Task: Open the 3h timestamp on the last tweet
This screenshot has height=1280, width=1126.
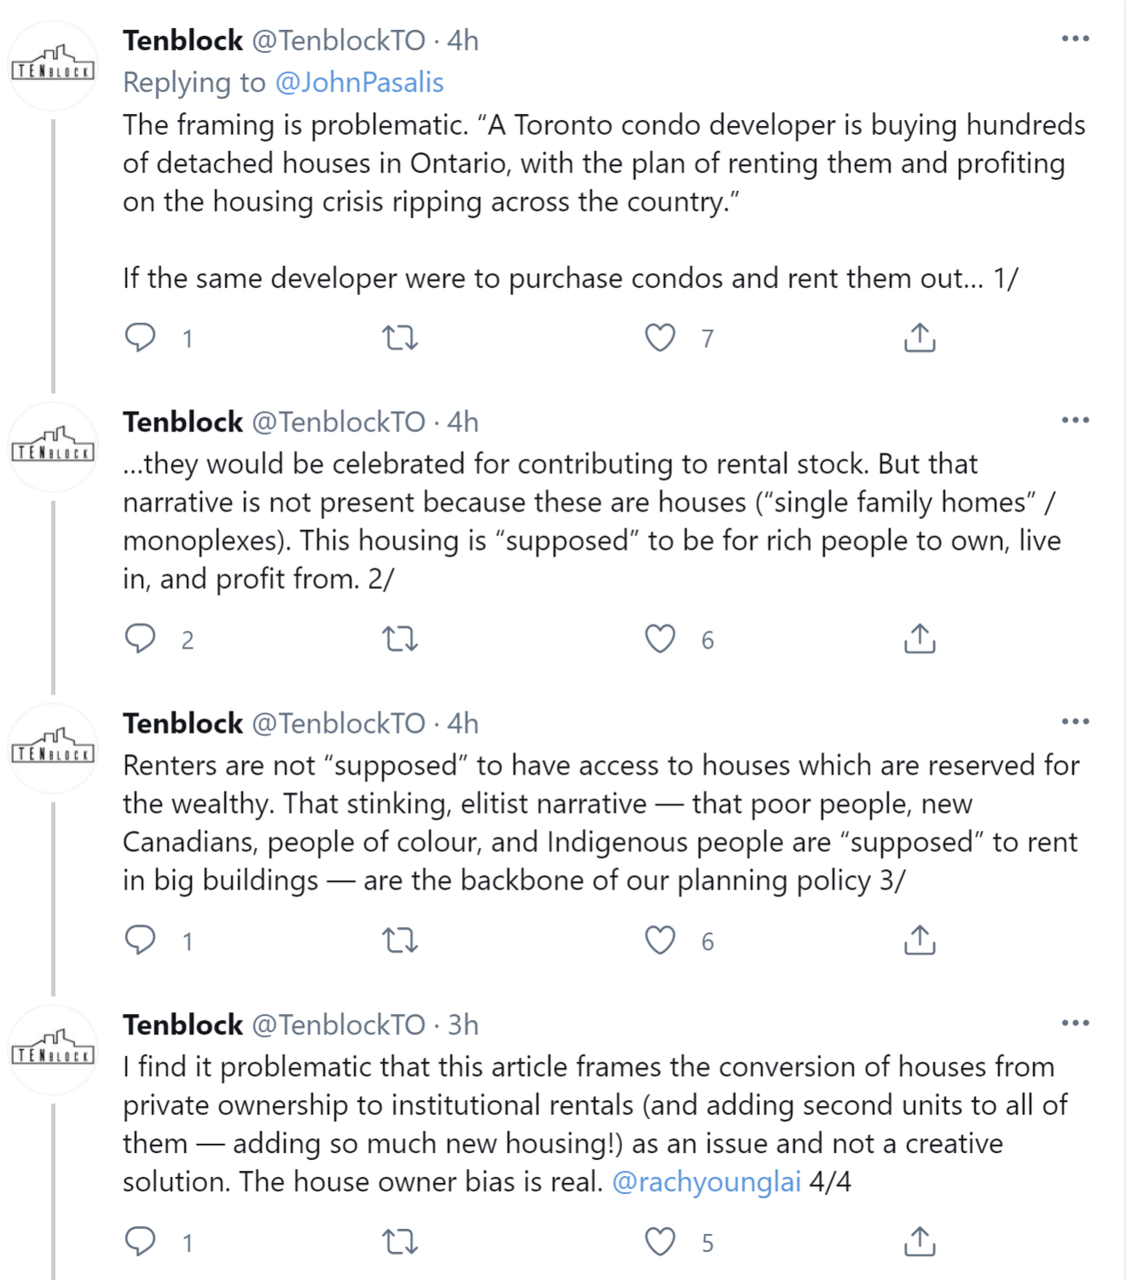Action: coord(463,1025)
